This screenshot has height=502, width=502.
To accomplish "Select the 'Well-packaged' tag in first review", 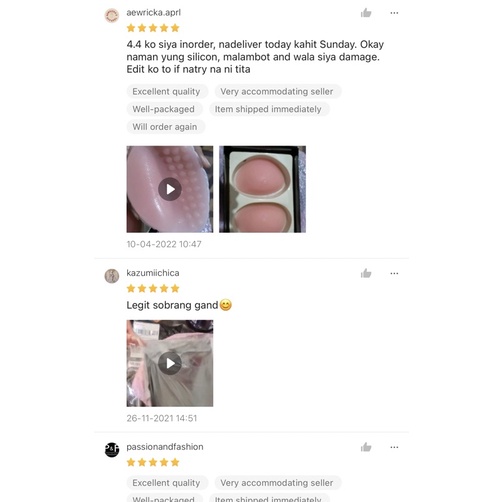I will click(x=164, y=109).
